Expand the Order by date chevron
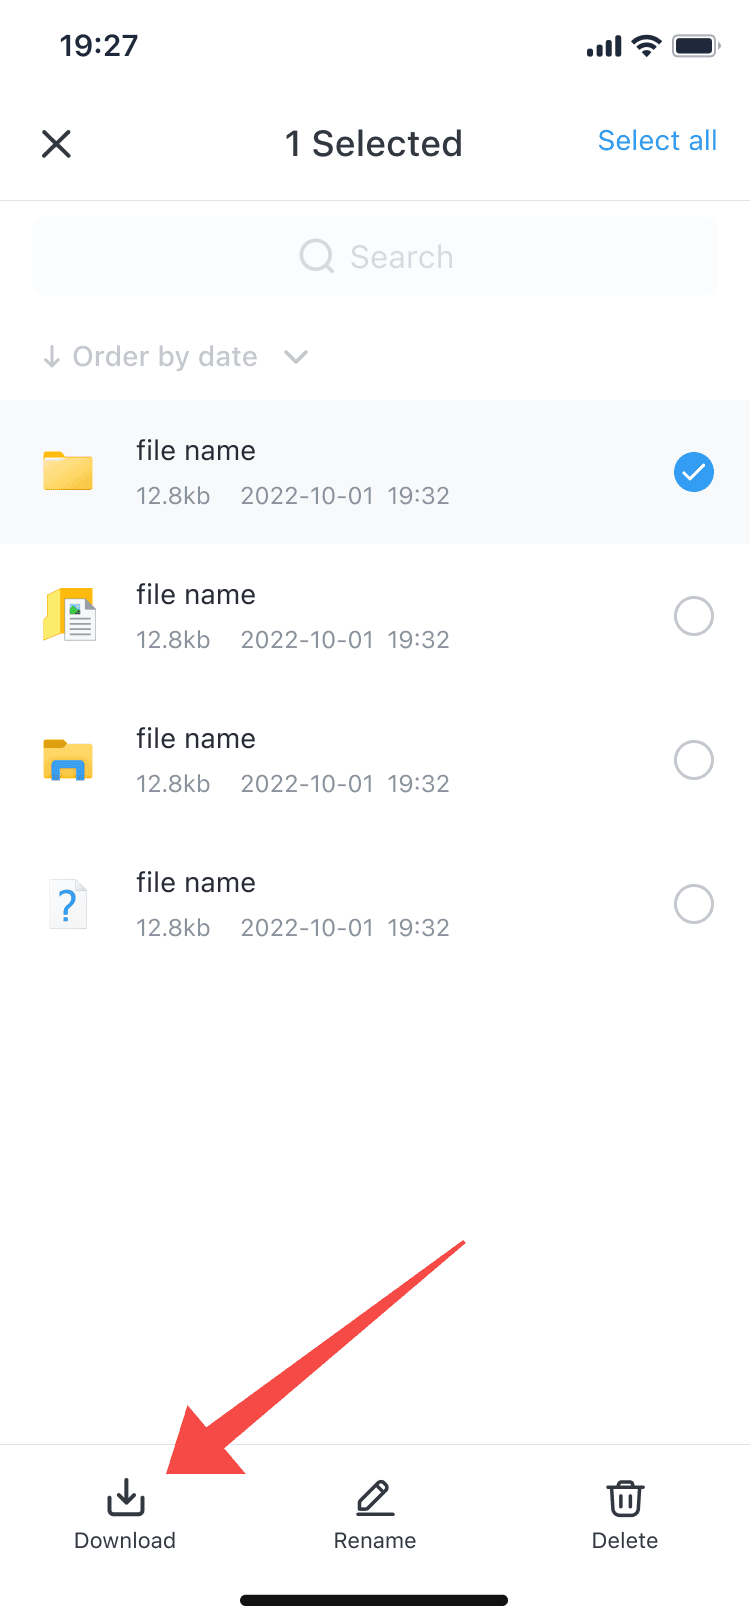Viewport: 750px width, 1624px height. click(x=296, y=357)
